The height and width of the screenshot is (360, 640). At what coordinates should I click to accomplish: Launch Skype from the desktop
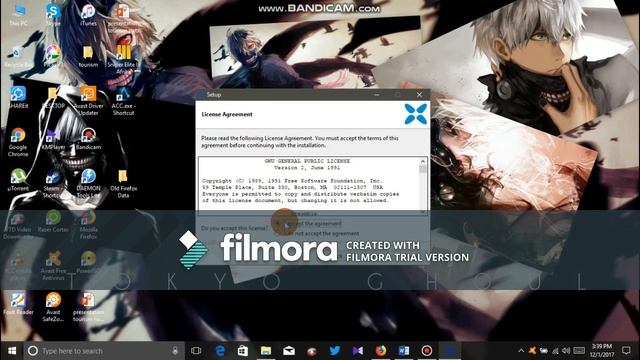(x=53, y=16)
